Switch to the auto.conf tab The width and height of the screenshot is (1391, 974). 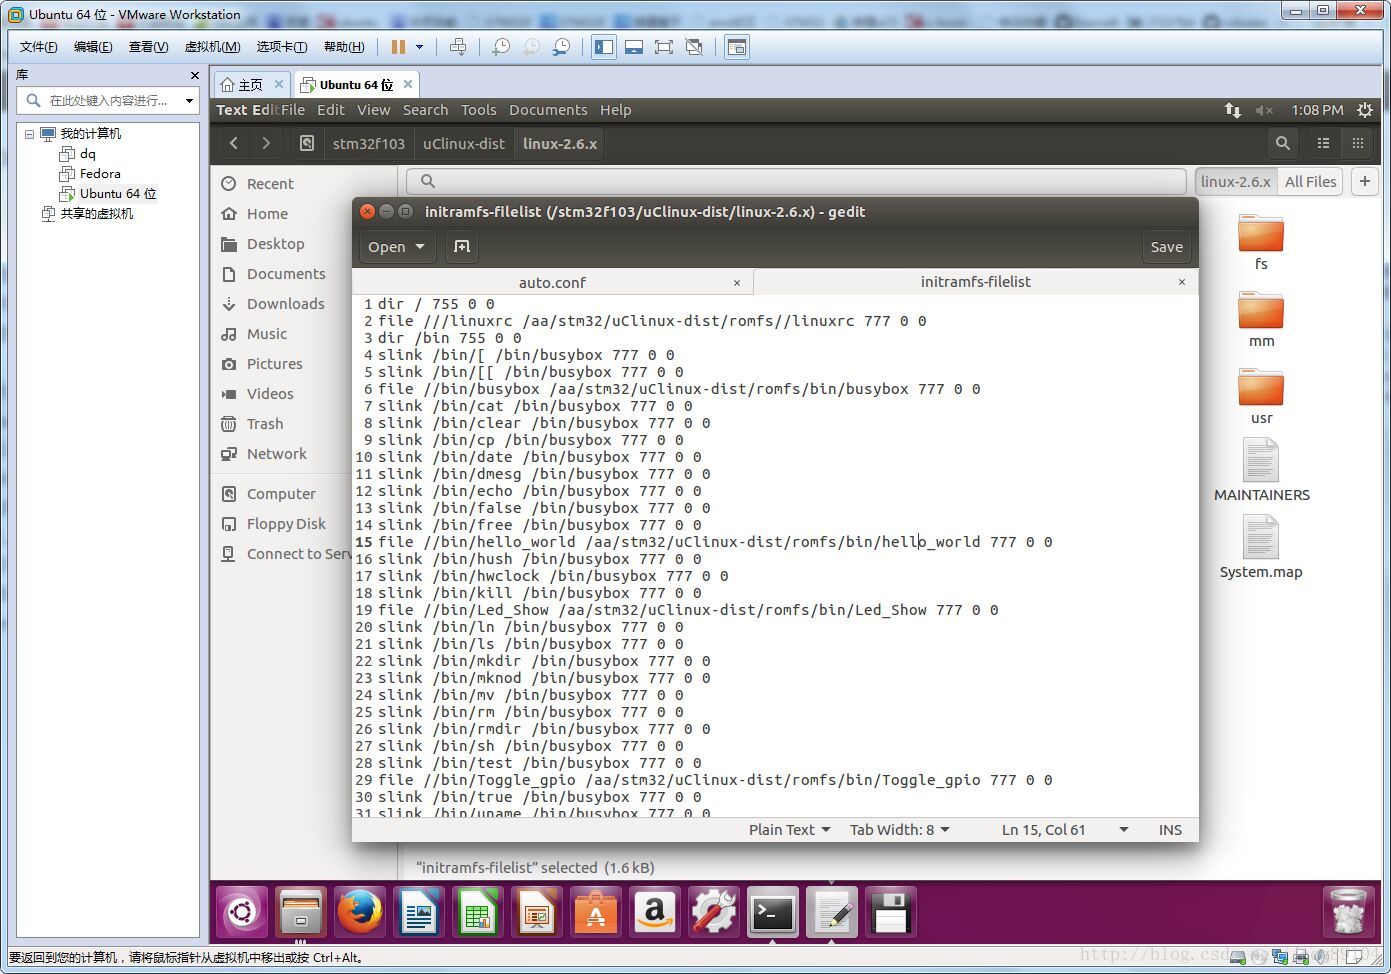coord(552,283)
